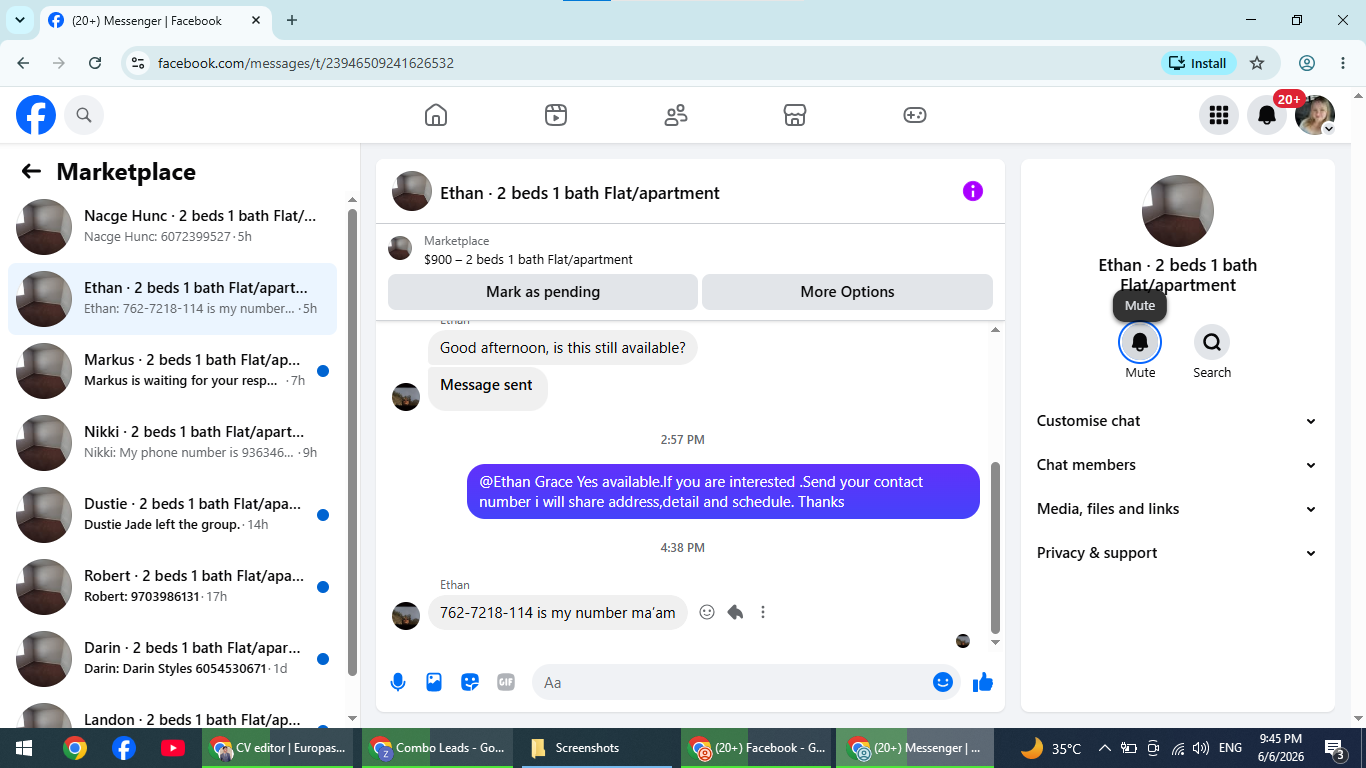Send a thumbs-up like
The width and height of the screenshot is (1366, 768).
click(x=983, y=682)
